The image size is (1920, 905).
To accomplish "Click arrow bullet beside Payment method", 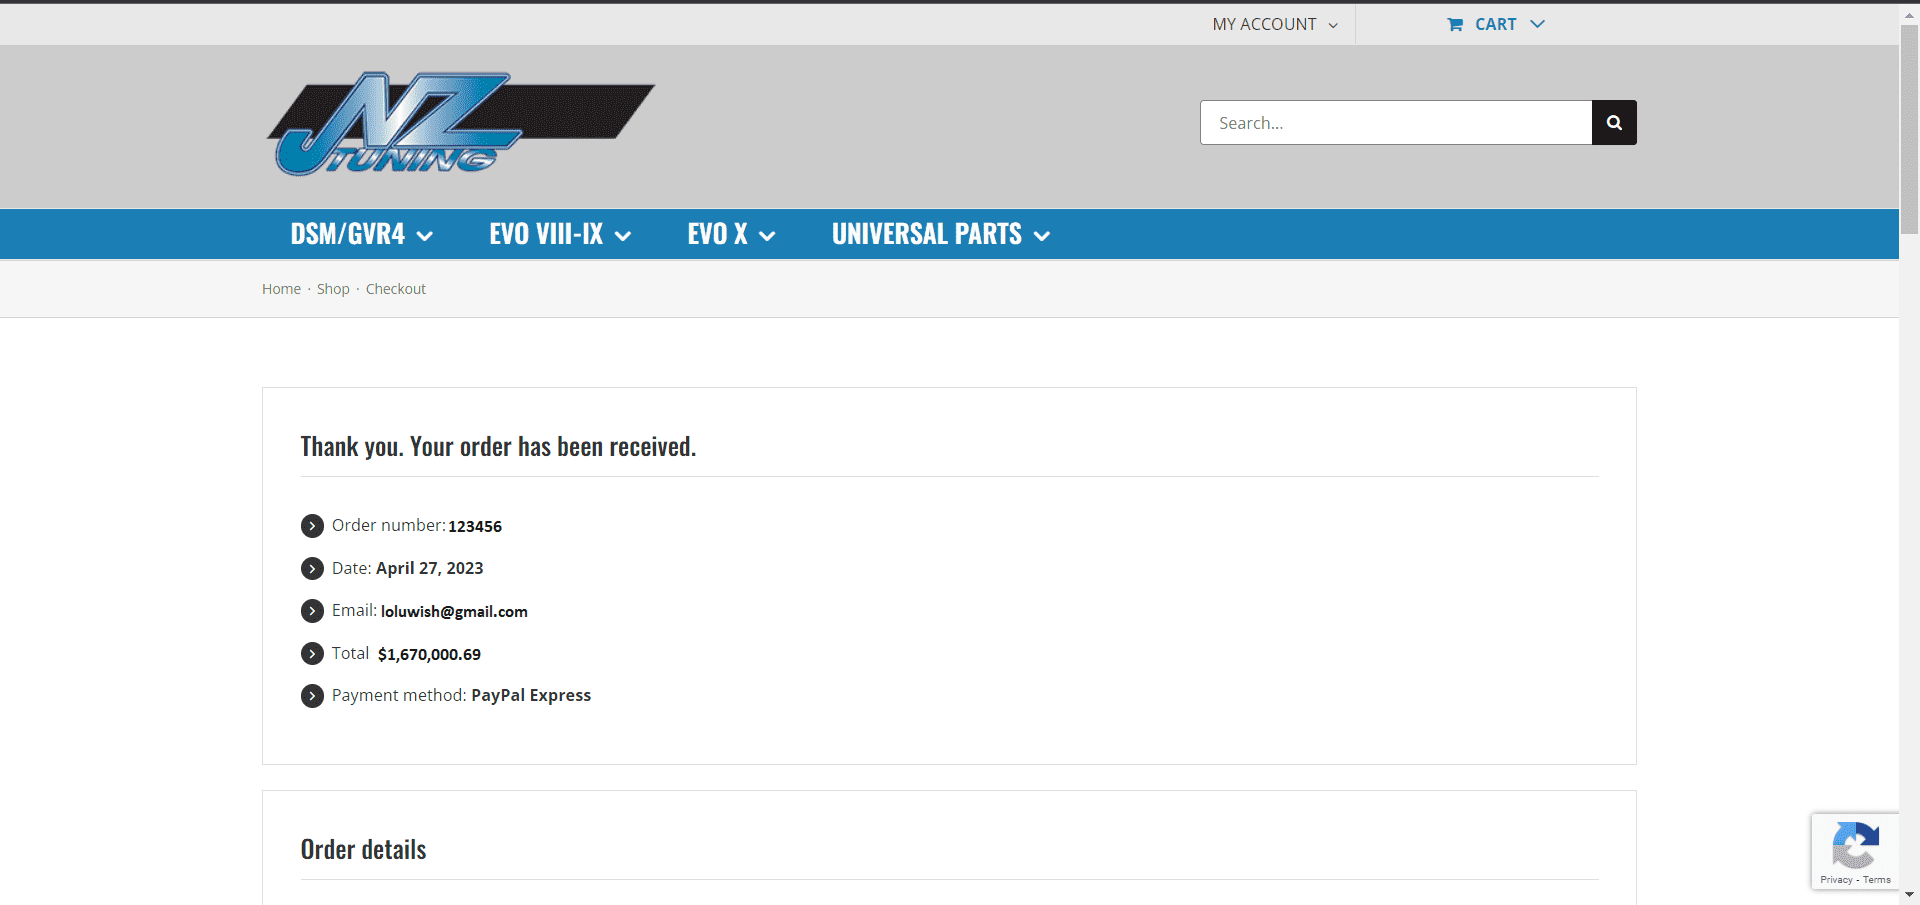I will click(312, 696).
